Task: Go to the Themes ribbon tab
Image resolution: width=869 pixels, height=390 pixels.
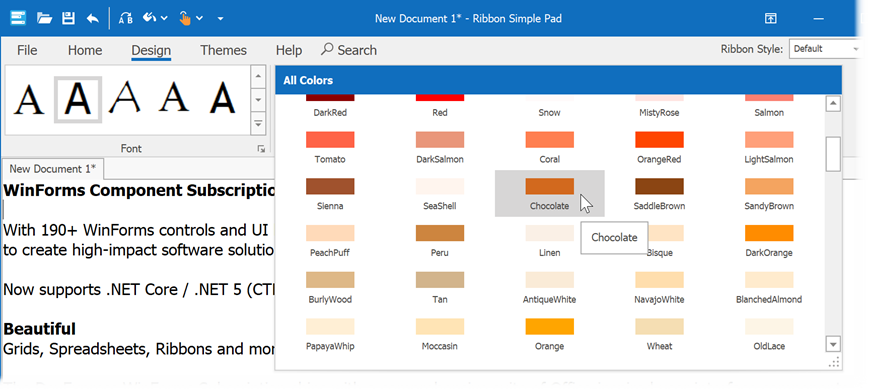Action: (223, 50)
